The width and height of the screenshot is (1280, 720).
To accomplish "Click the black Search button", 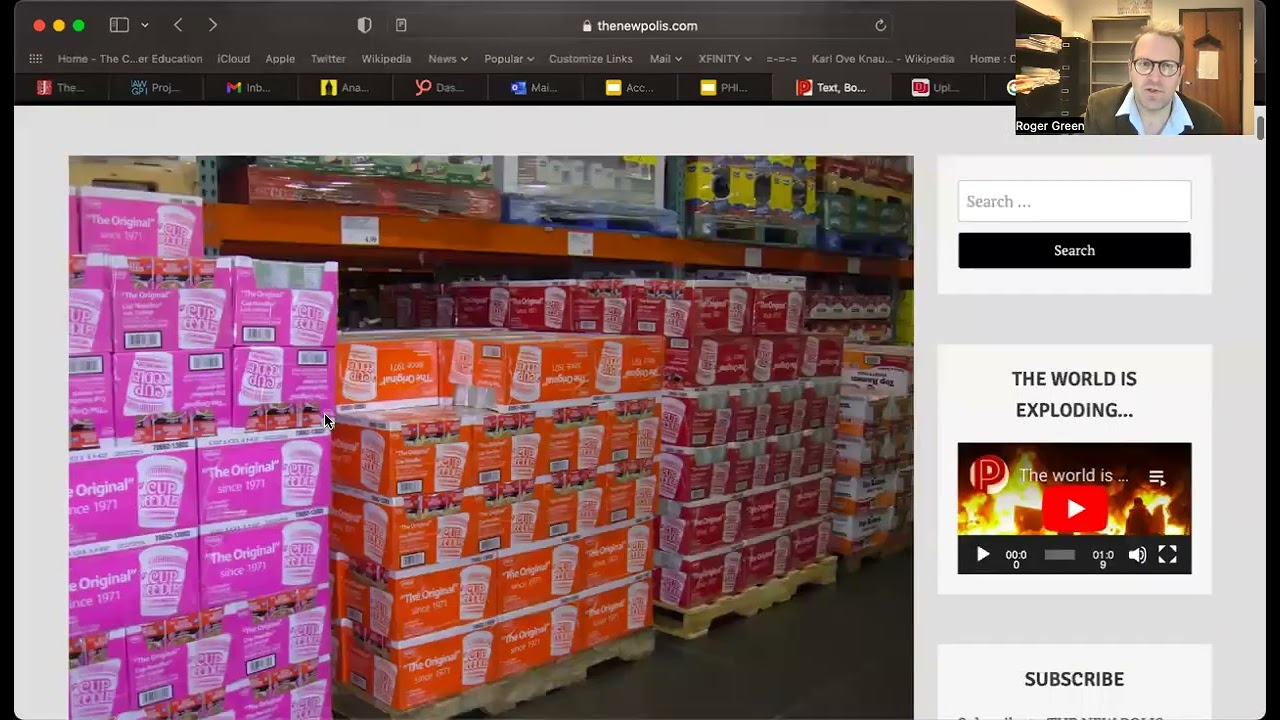I will 1074,250.
